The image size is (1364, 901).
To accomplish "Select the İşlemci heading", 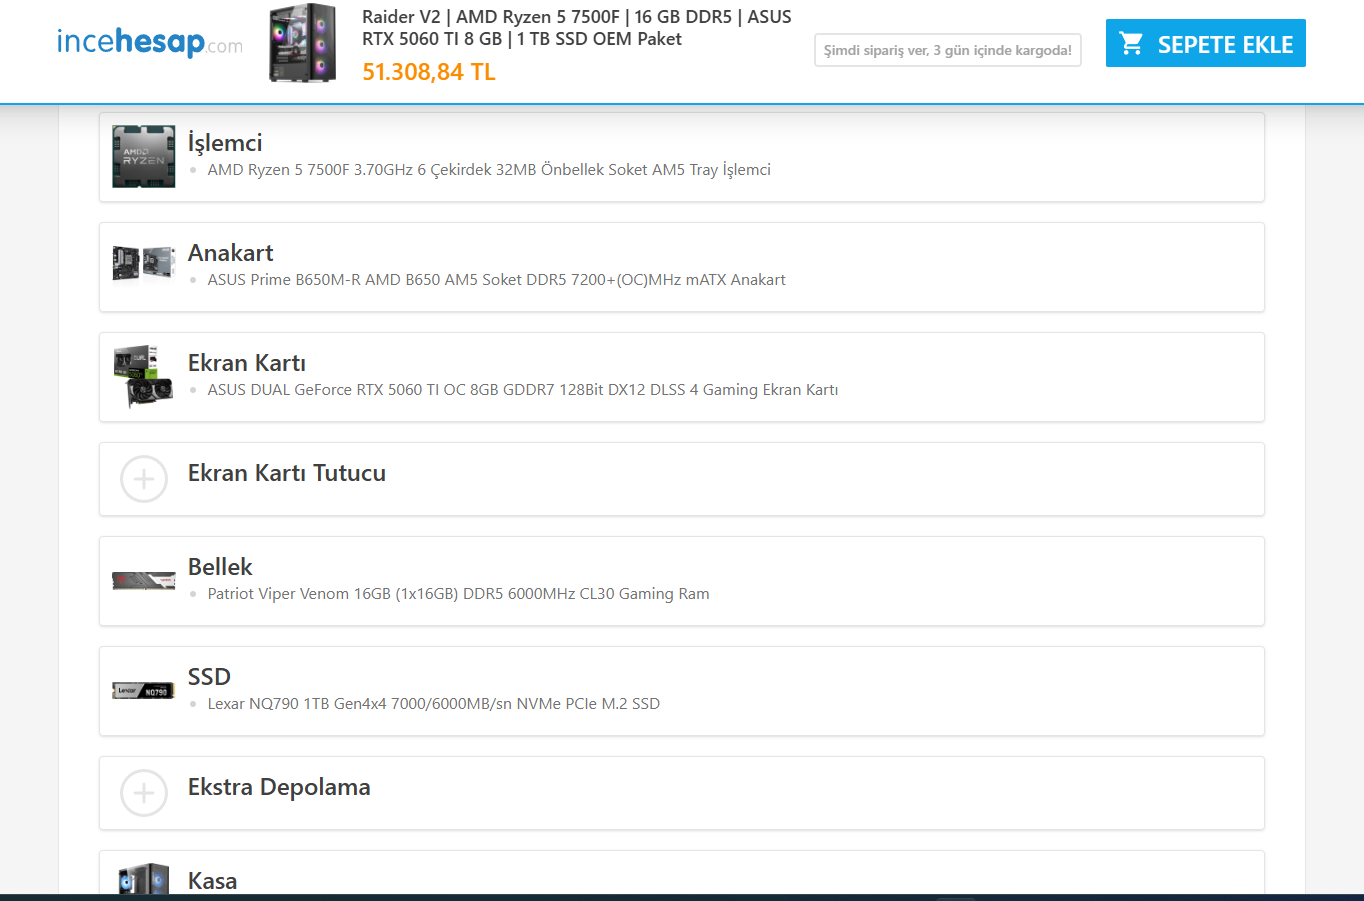I will point(225,143).
